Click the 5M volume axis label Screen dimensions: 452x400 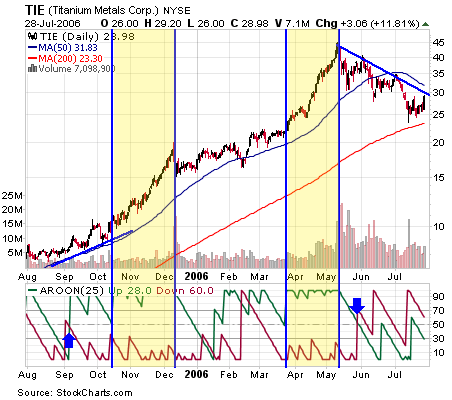pos(15,253)
